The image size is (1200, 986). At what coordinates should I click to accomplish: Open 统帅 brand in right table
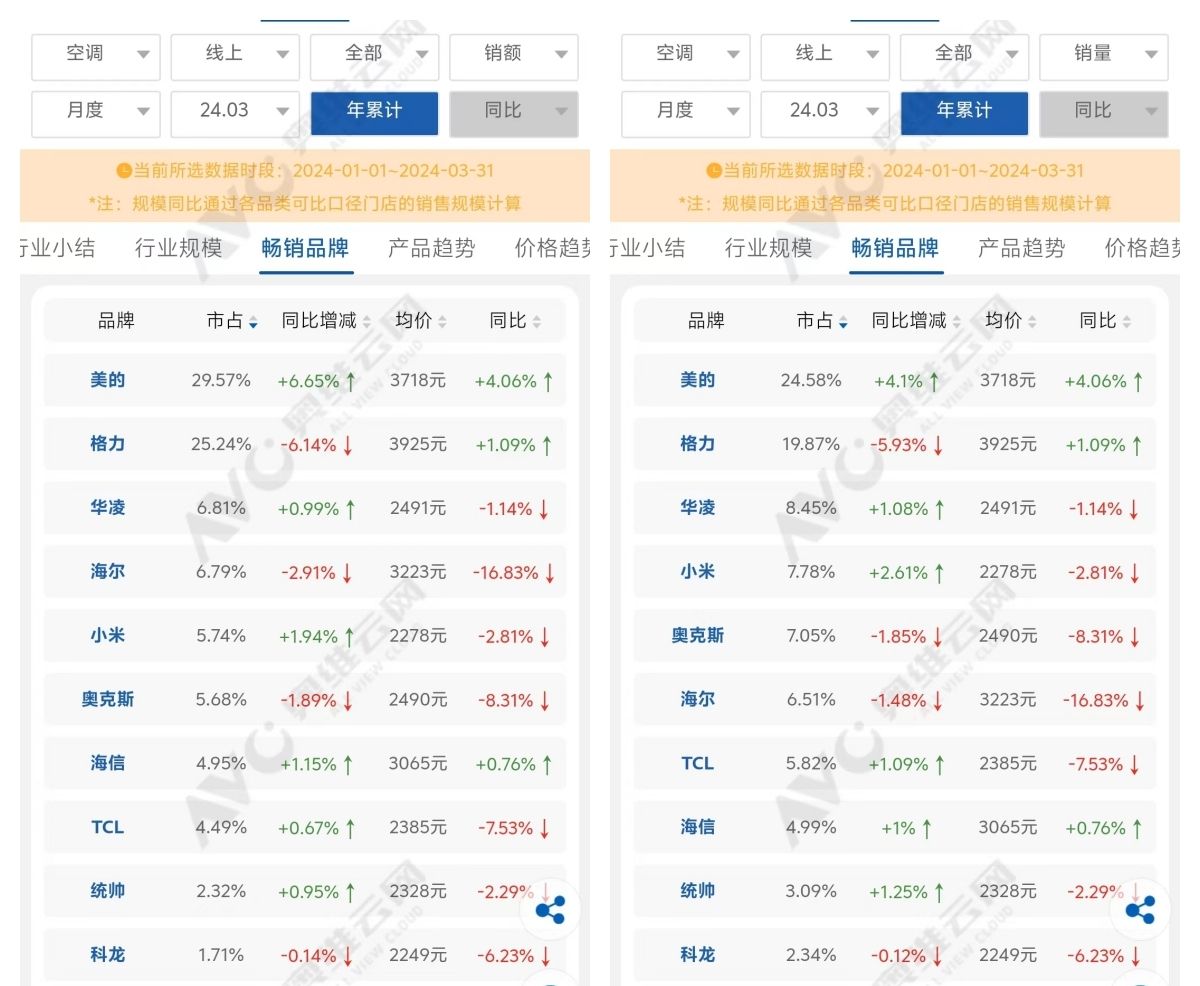tap(698, 891)
